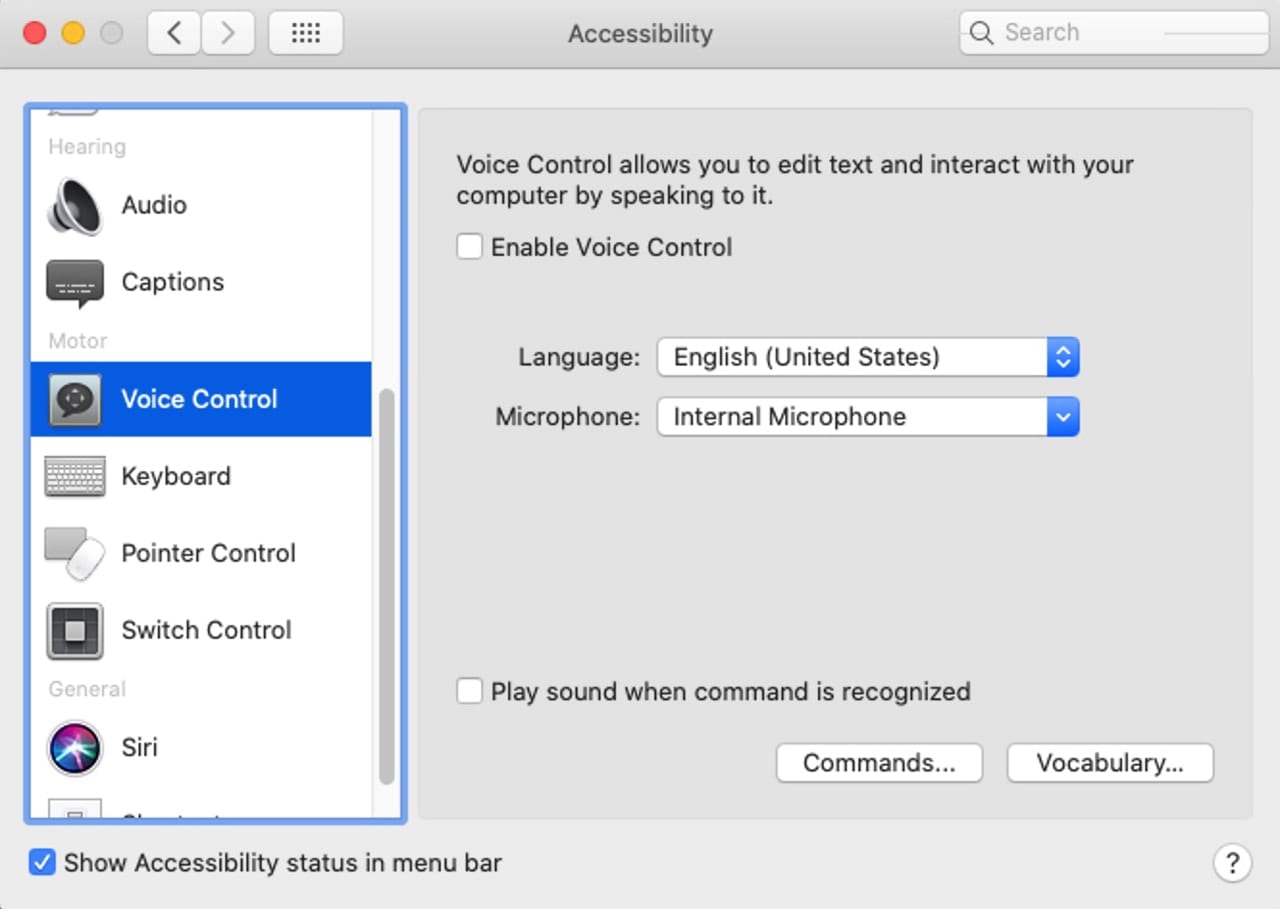Open the Microphone dropdown
The image size is (1280, 909).
click(867, 417)
